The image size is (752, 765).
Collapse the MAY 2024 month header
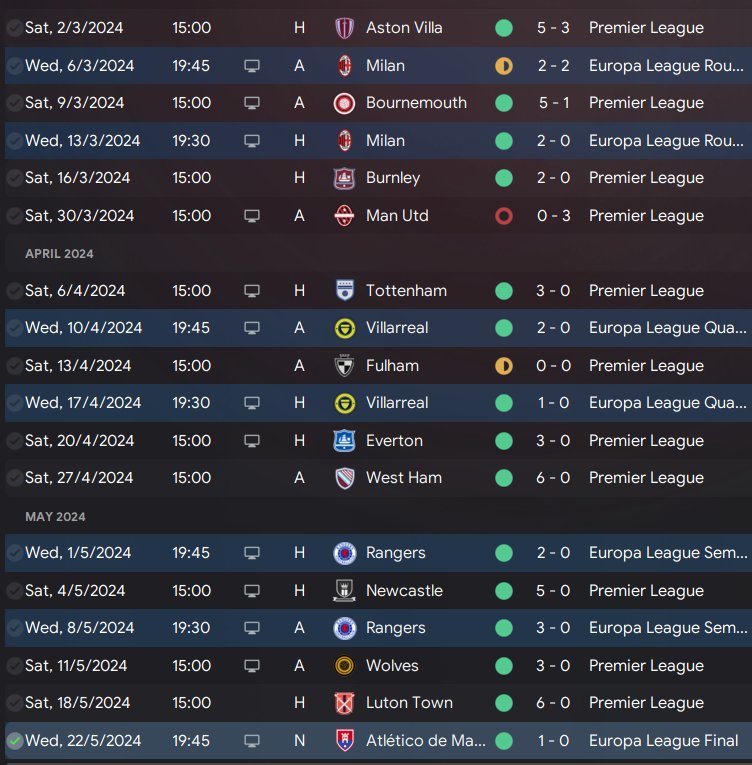pyautogui.click(x=55, y=517)
